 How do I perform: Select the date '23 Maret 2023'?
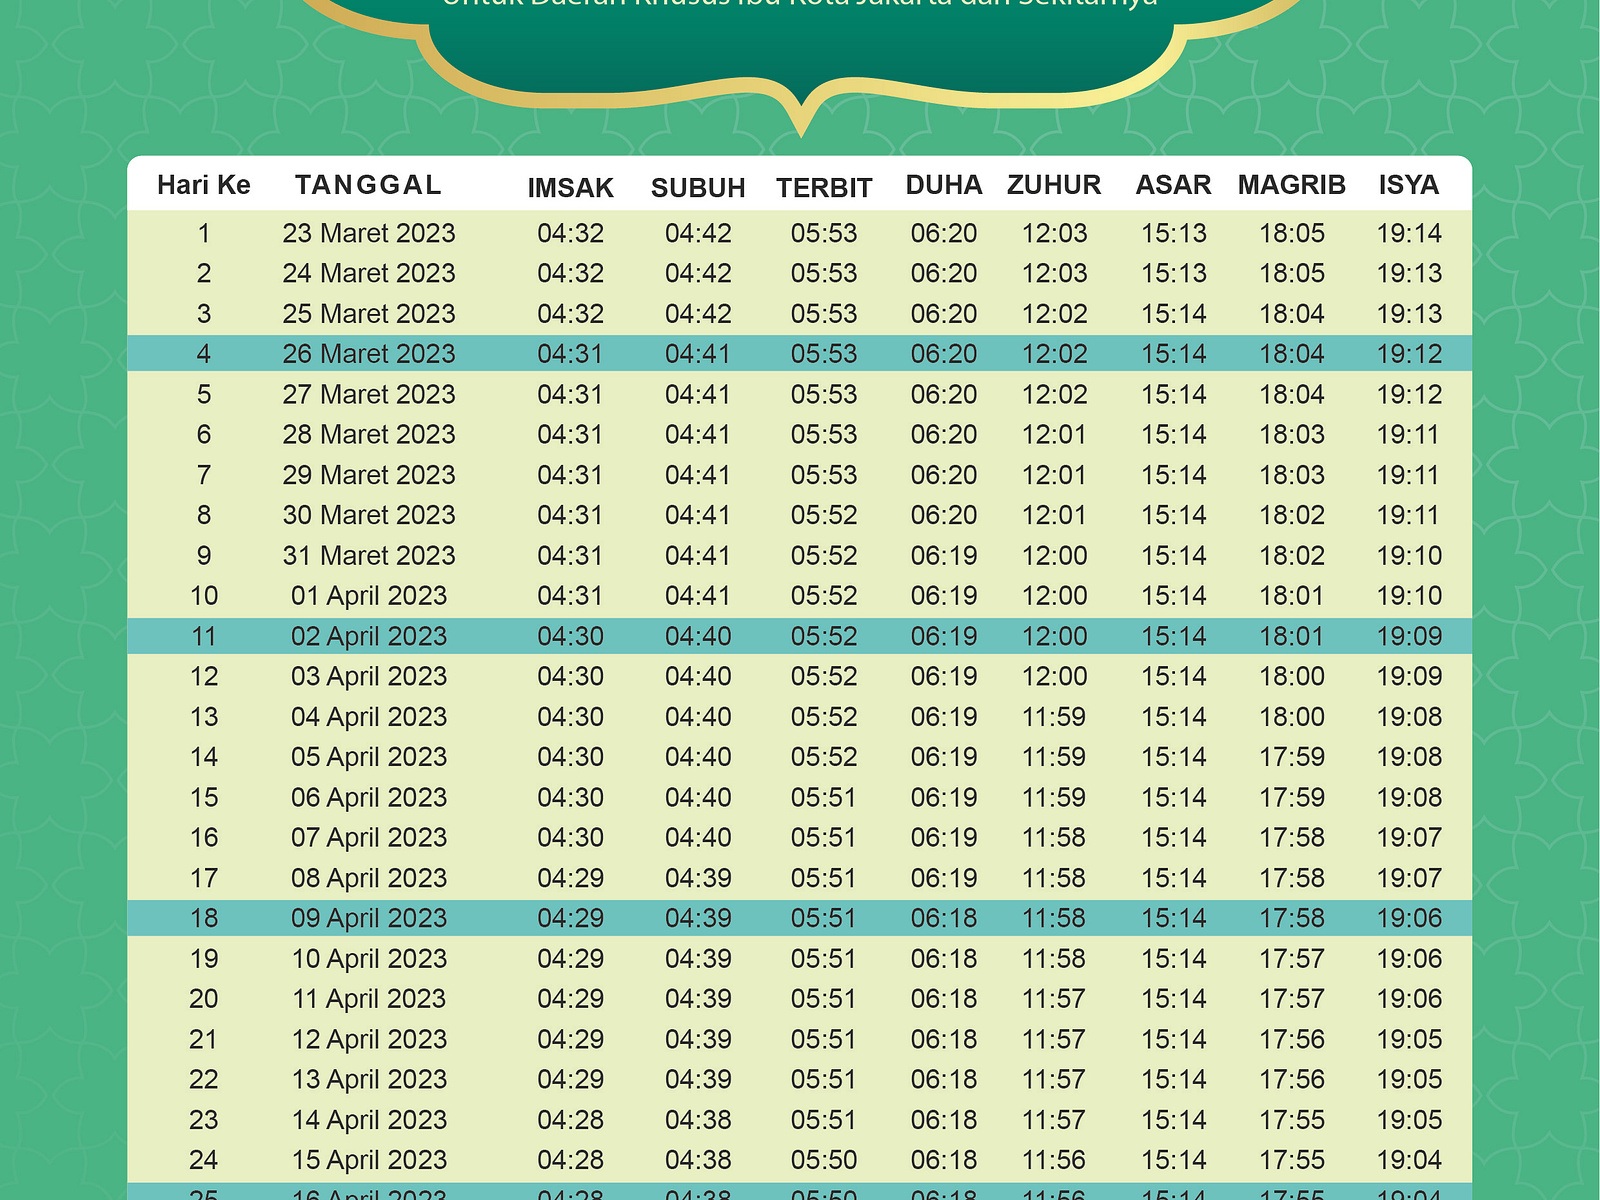point(369,233)
